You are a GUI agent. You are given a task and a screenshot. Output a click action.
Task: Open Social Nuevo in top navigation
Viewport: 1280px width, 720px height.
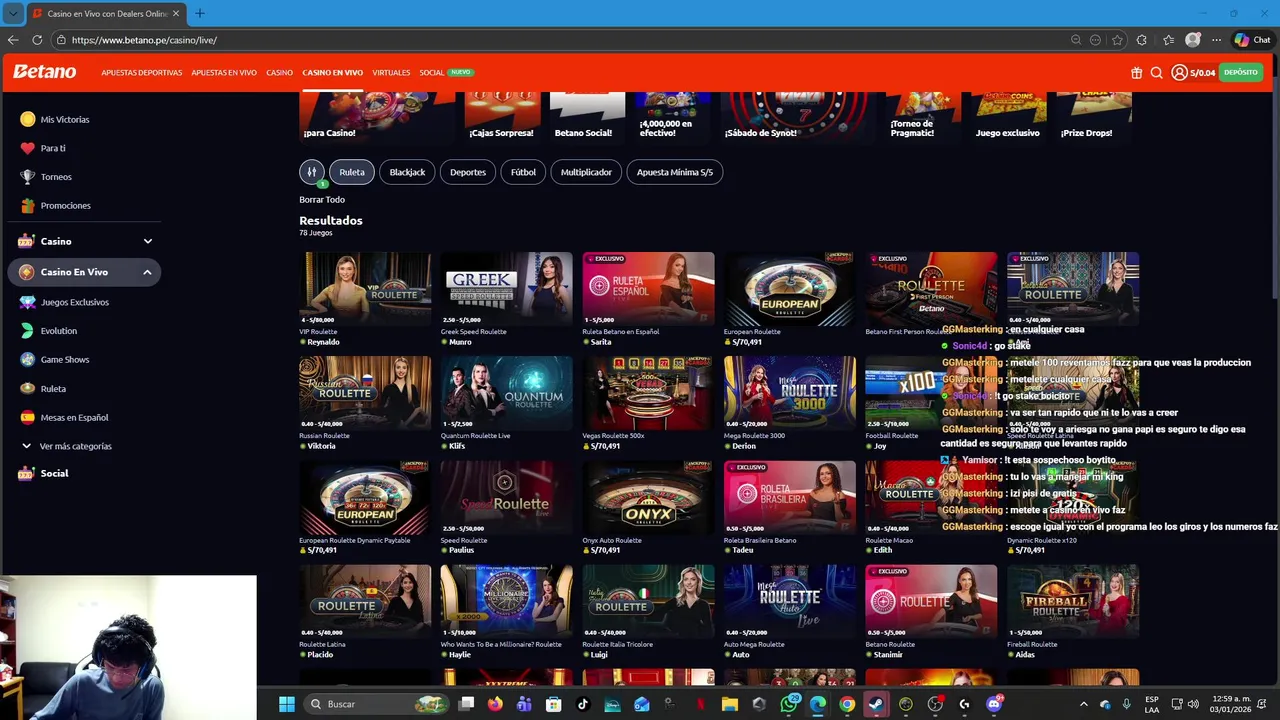point(446,73)
